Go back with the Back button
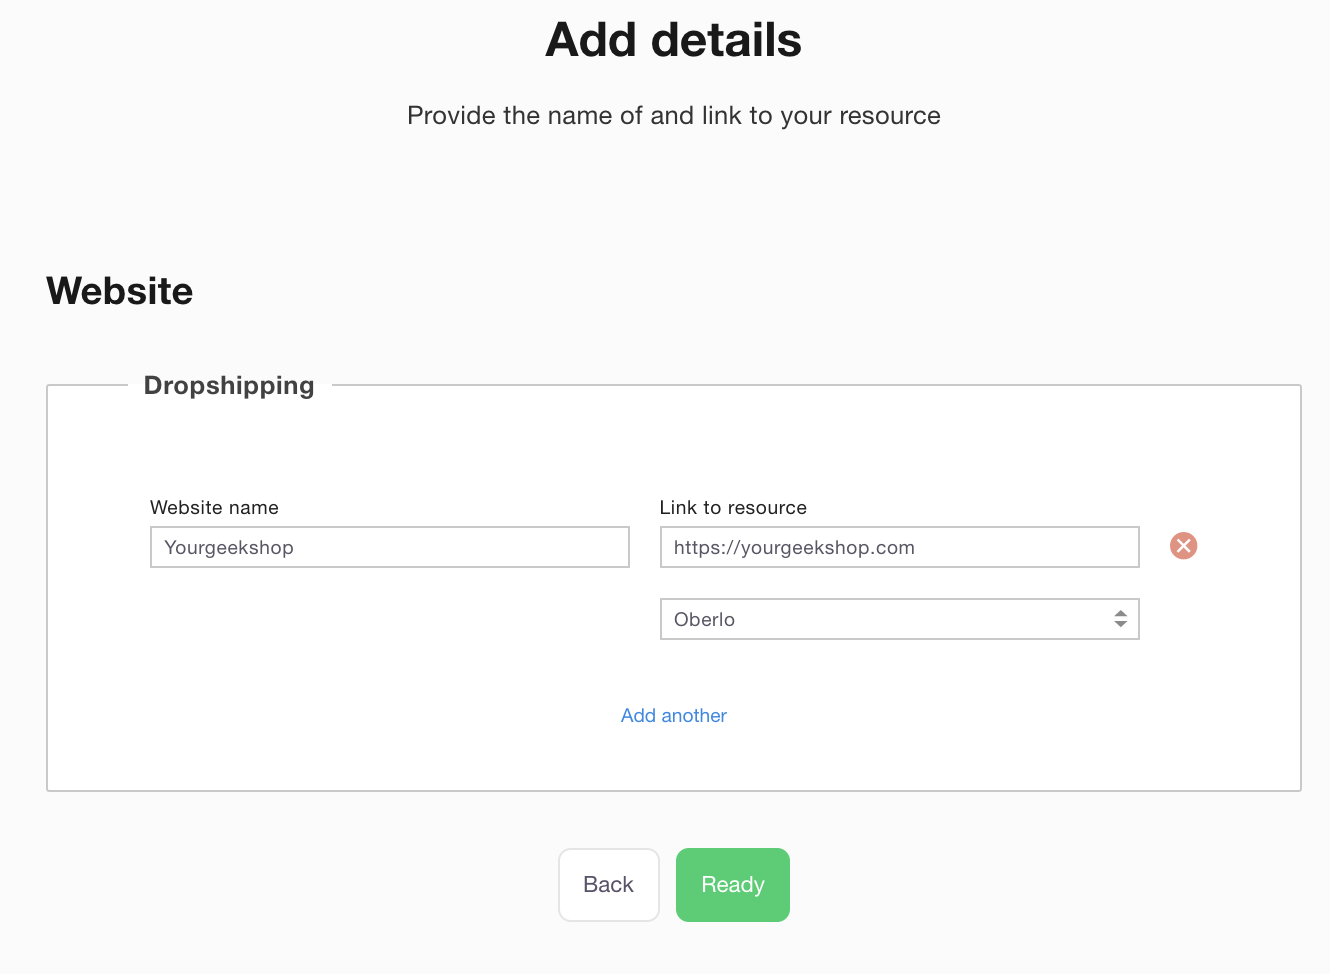 point(608,885)
